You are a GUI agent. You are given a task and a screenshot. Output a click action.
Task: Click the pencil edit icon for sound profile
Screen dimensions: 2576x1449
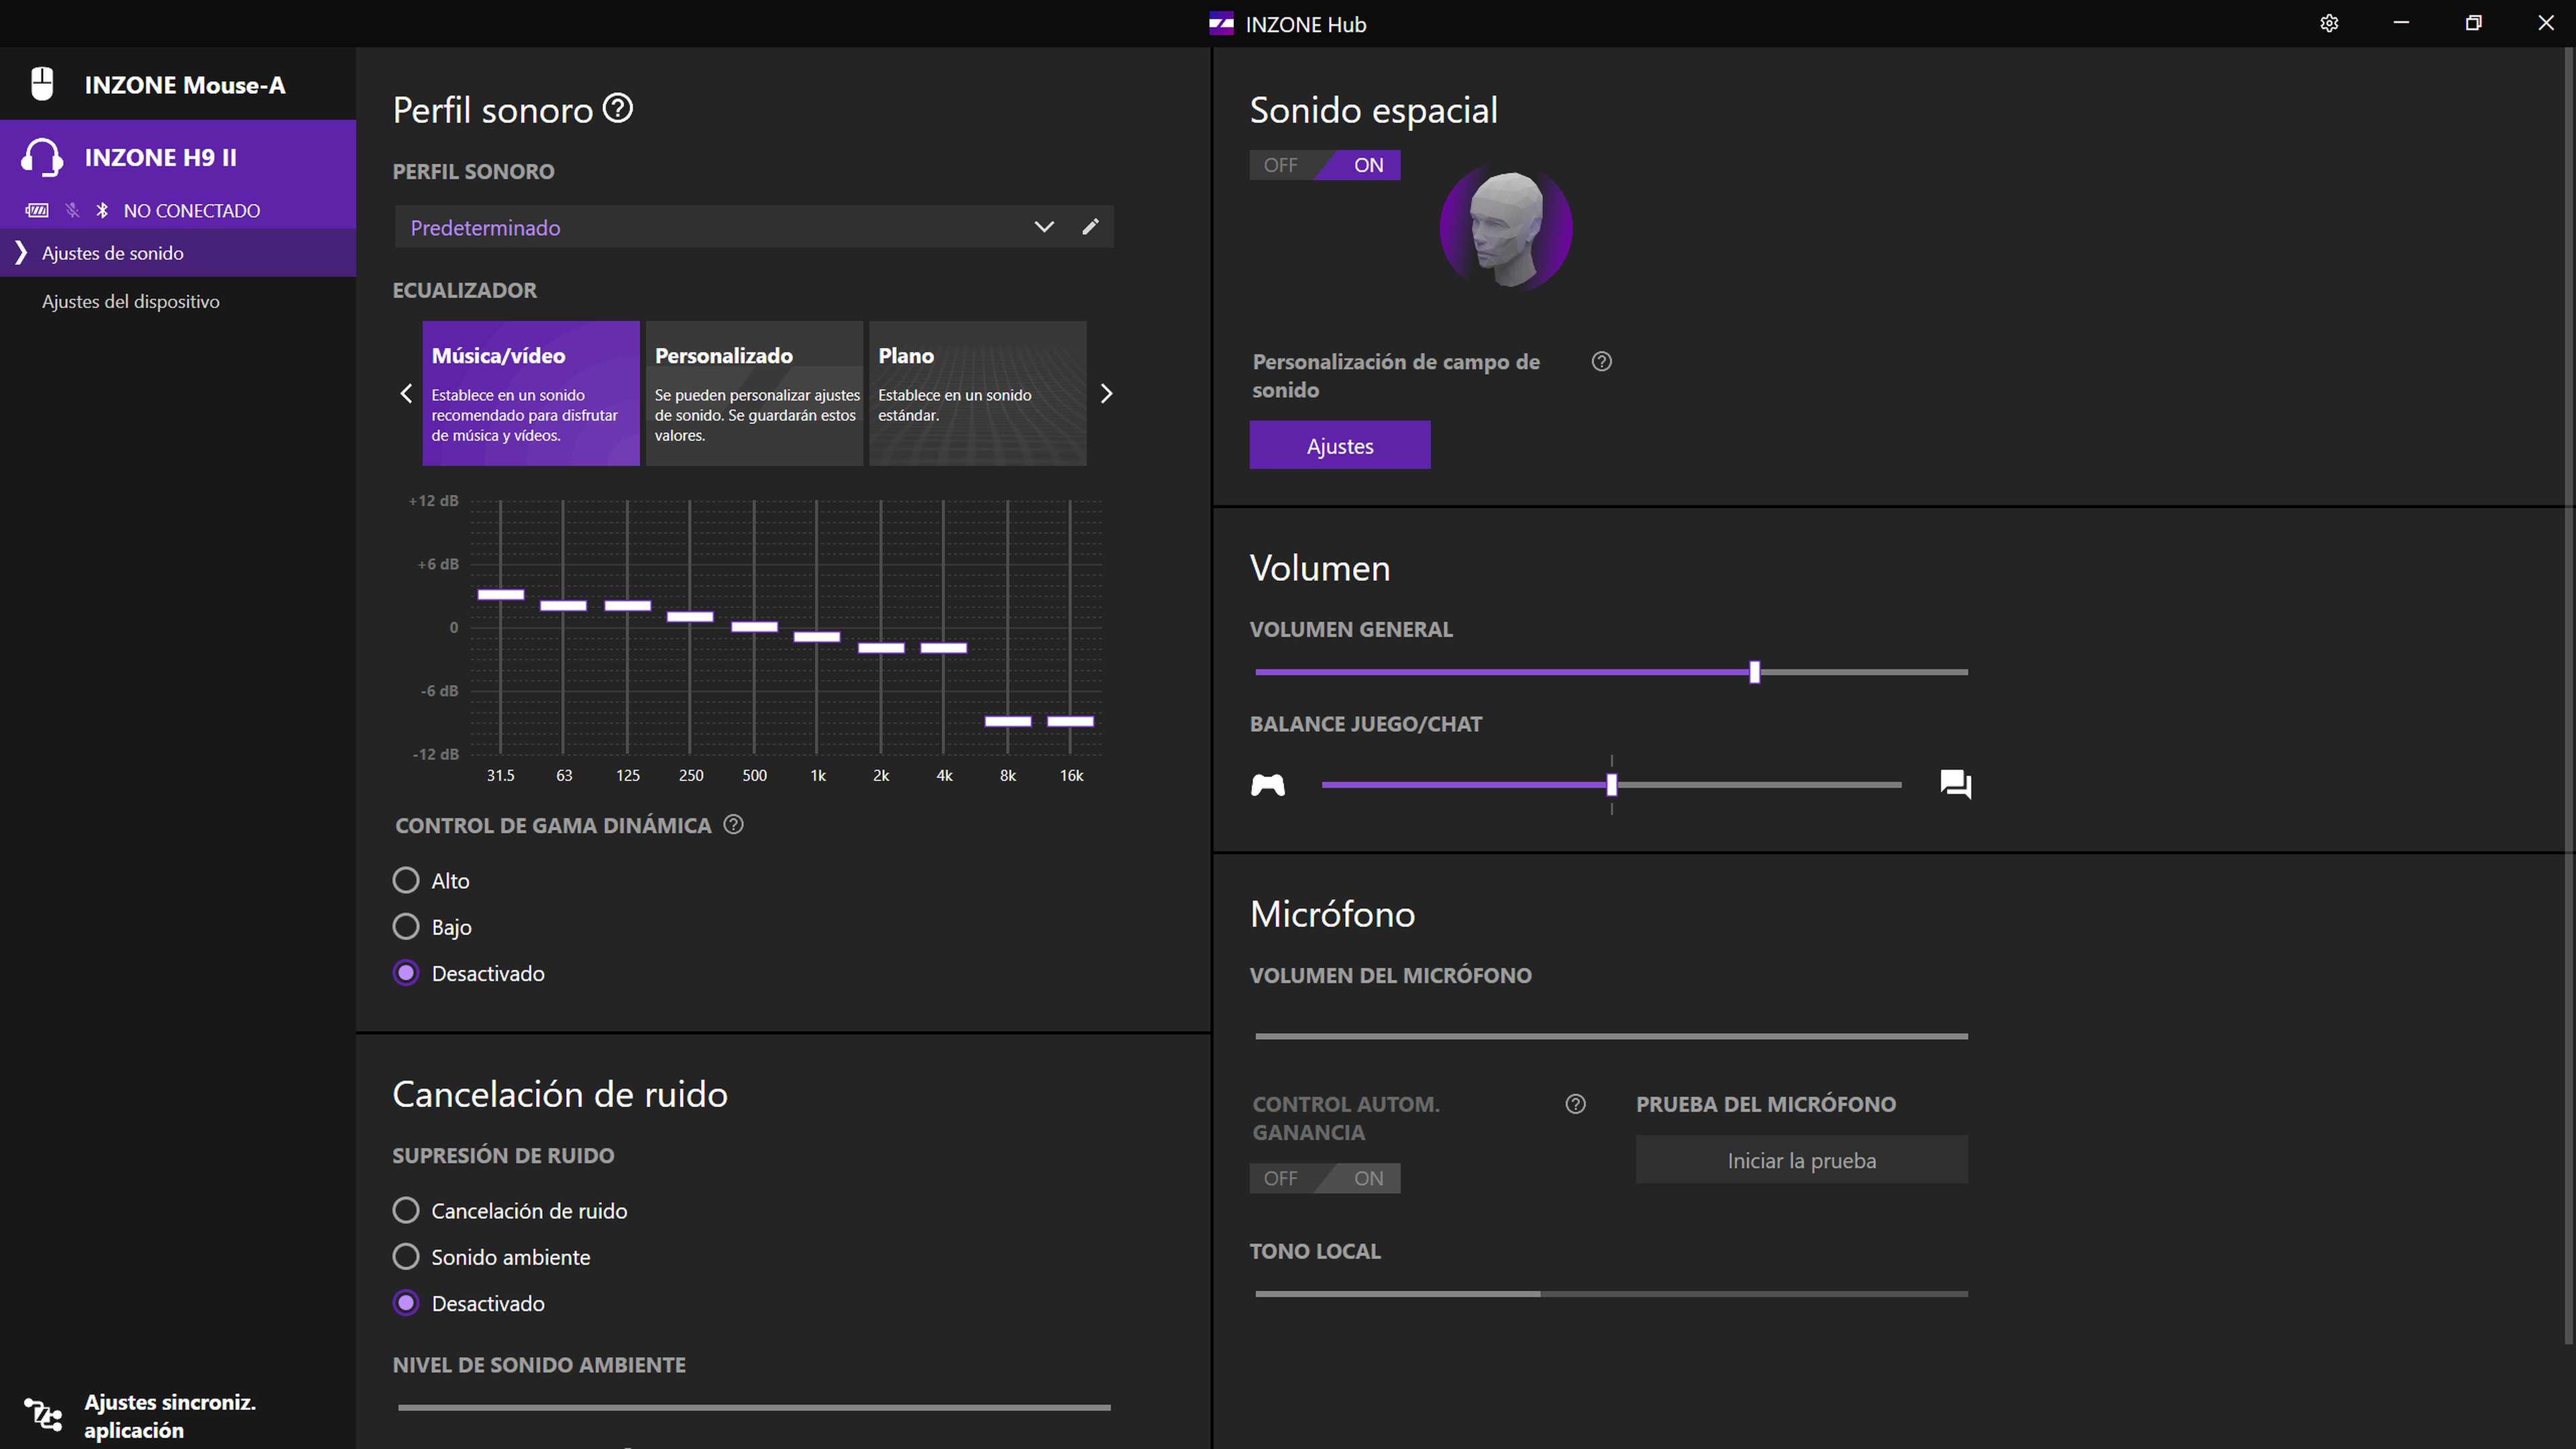pos(1090,227)
